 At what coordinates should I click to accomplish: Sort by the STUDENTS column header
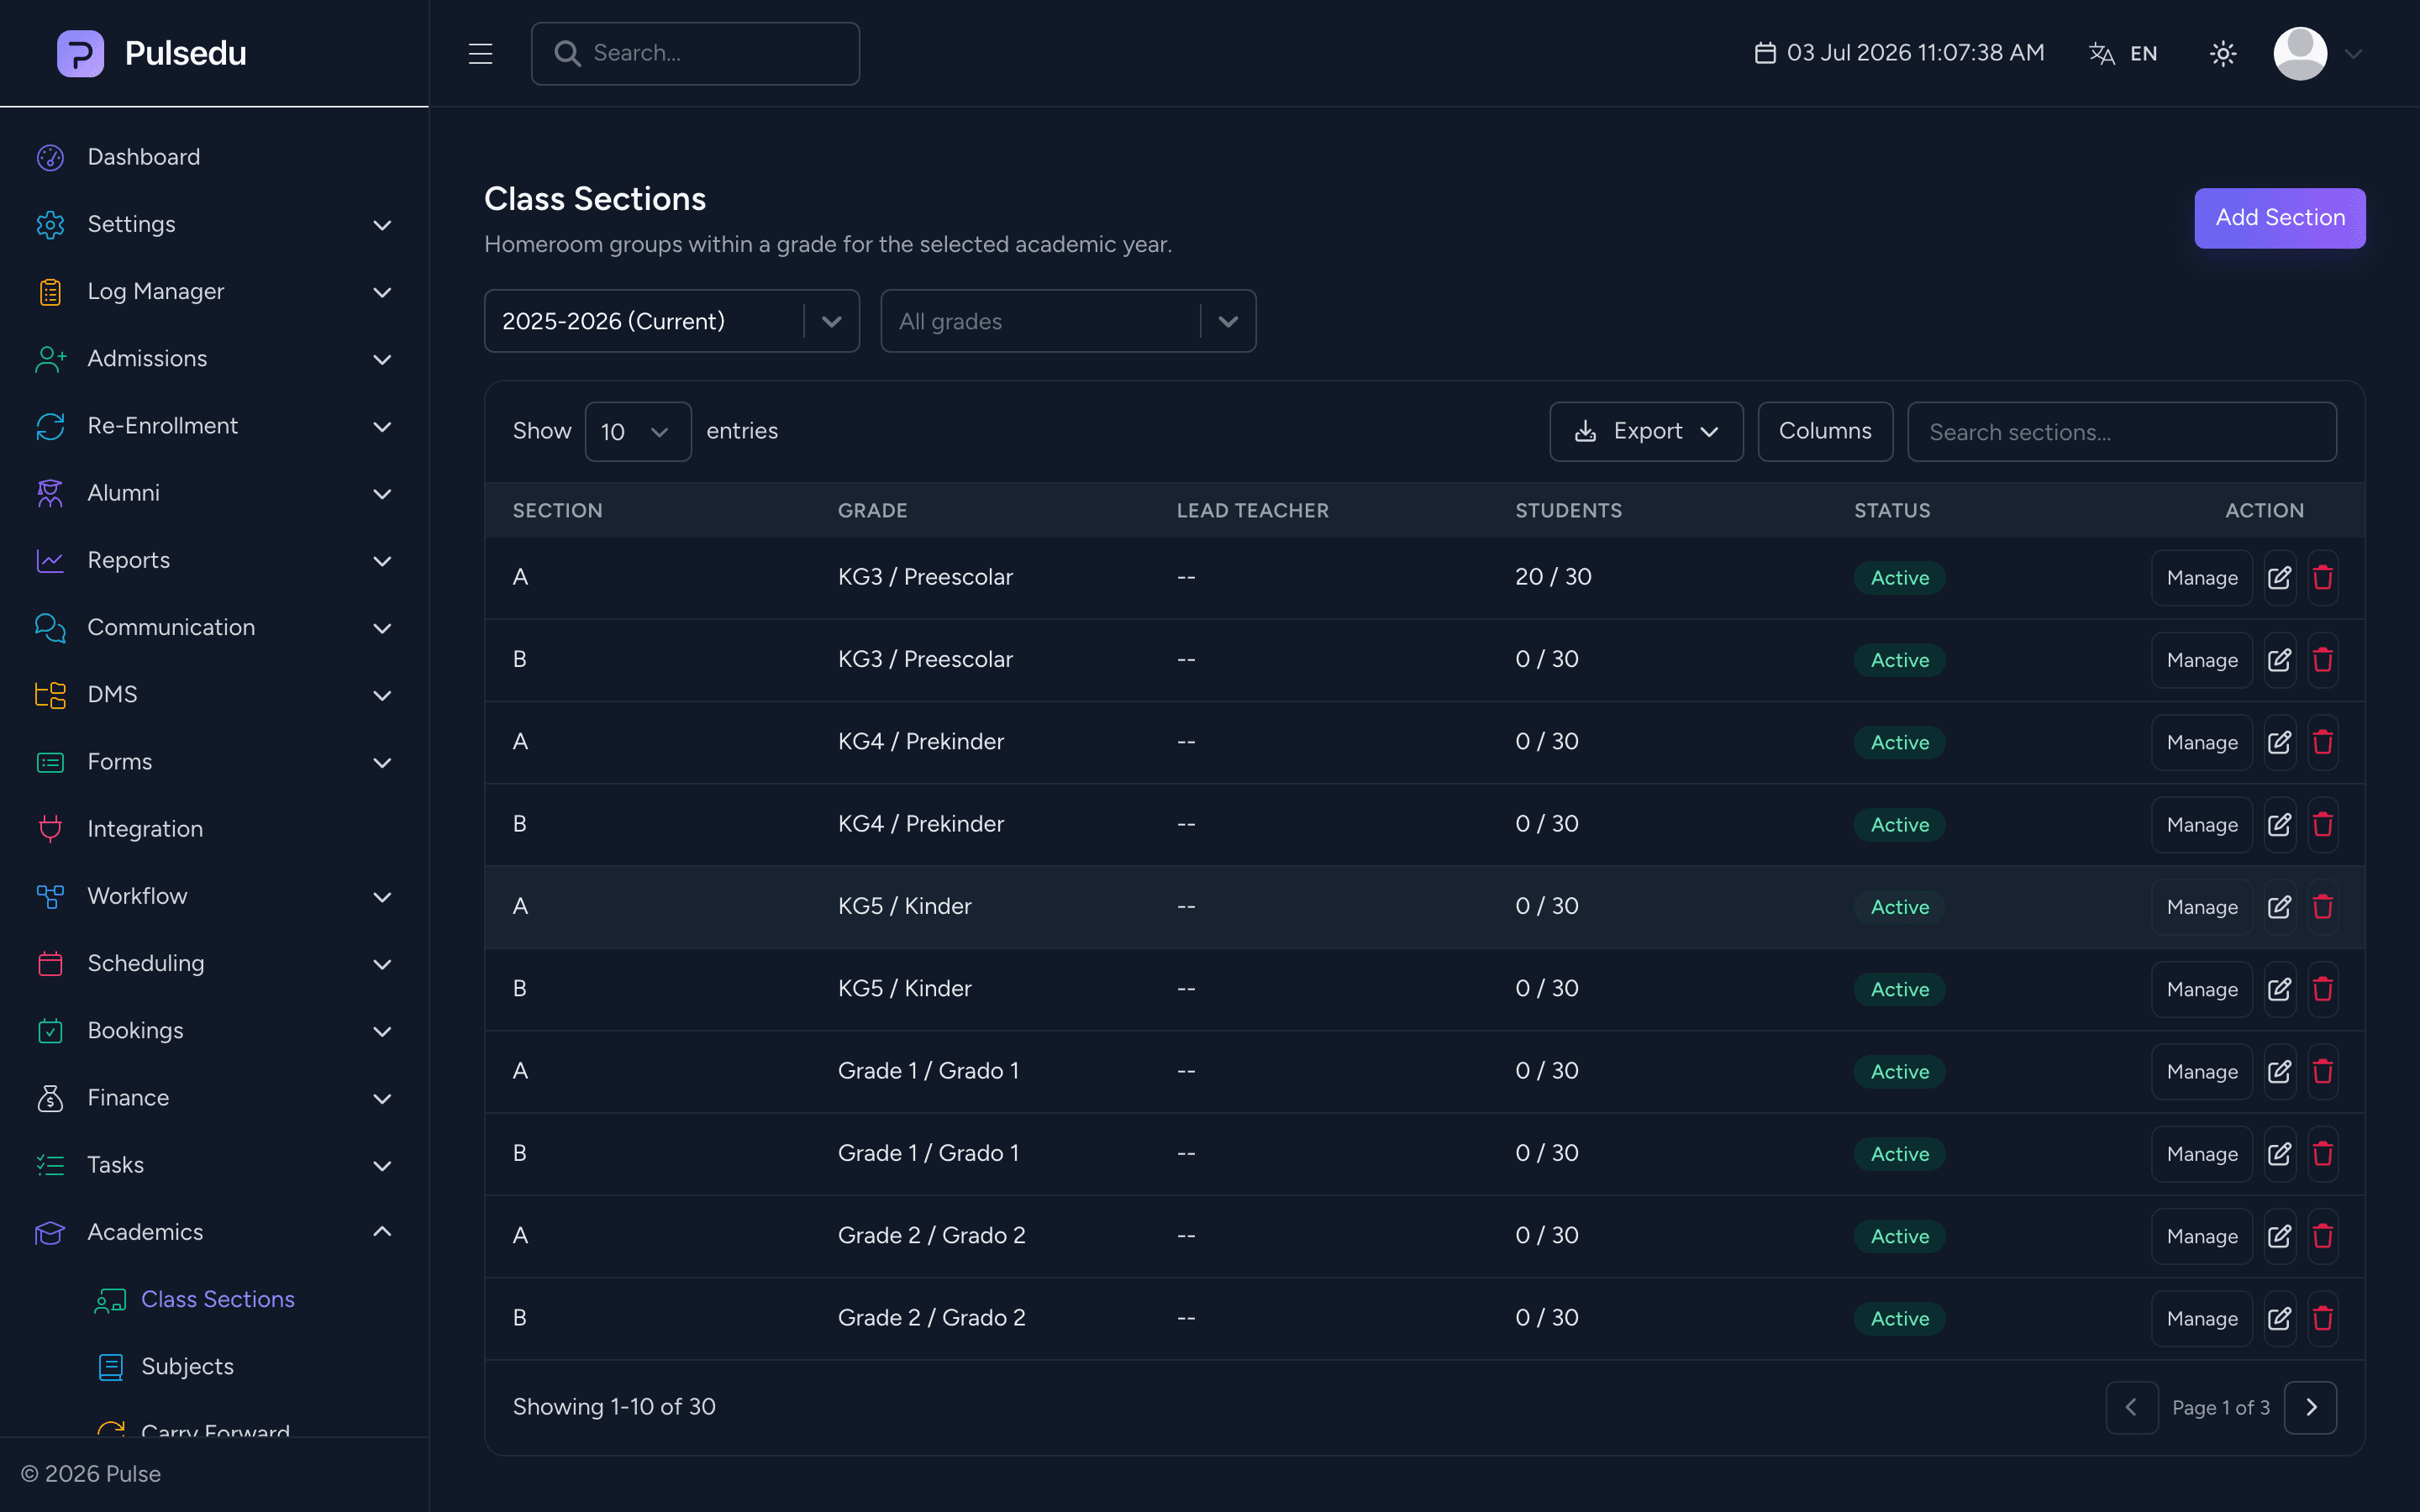click(1567, 510)
